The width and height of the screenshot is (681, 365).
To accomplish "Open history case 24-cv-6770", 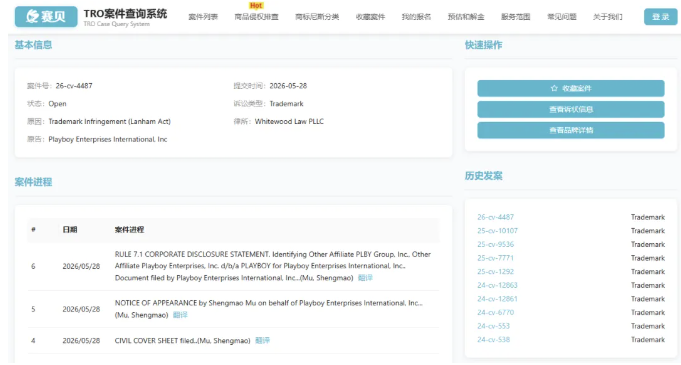I will coord(496,312).
